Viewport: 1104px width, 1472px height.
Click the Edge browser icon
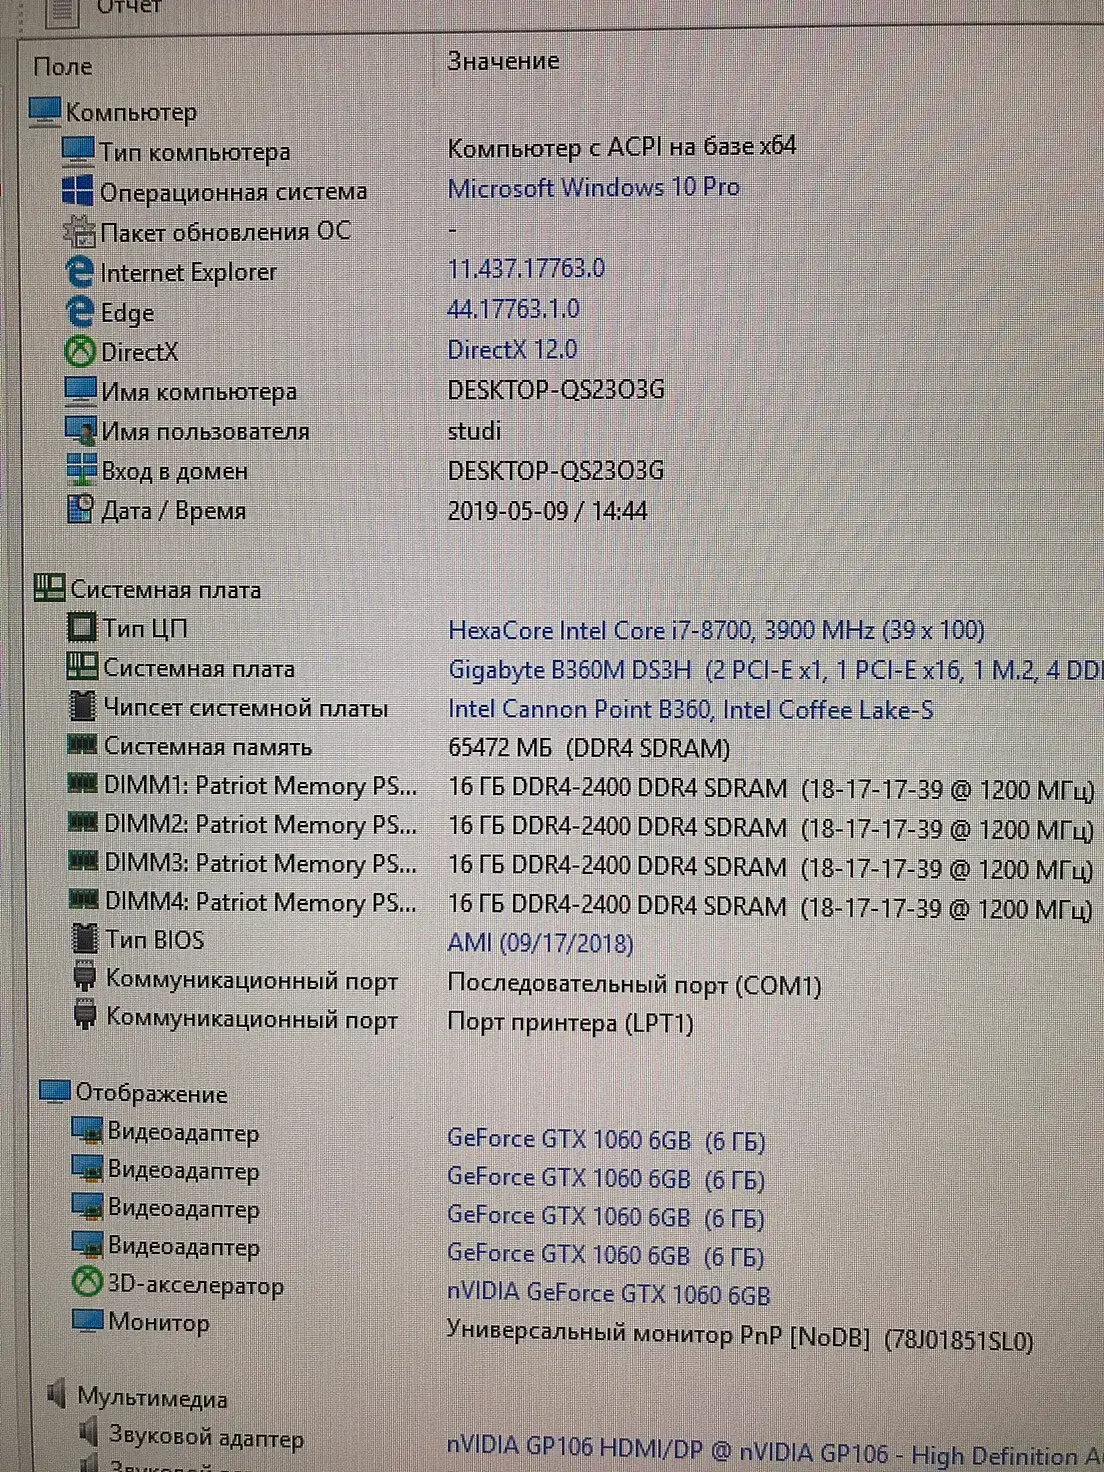pos(80,312)
